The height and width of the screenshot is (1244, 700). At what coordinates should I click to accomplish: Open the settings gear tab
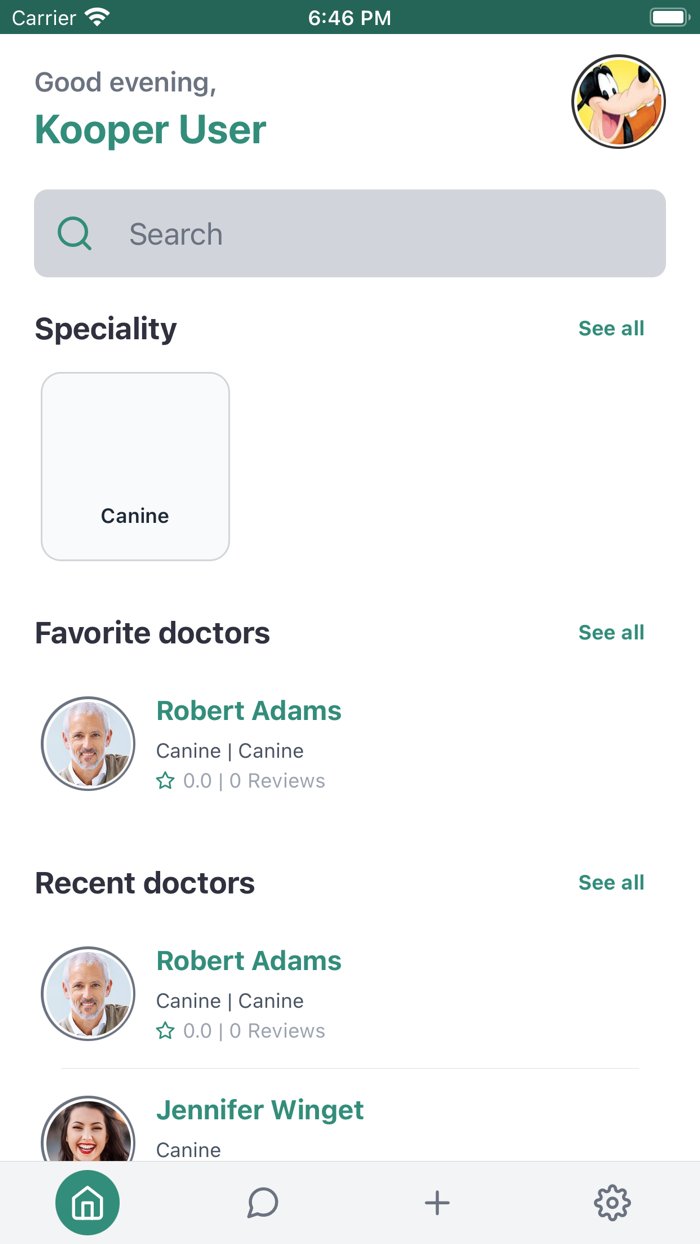[612, 1202]
